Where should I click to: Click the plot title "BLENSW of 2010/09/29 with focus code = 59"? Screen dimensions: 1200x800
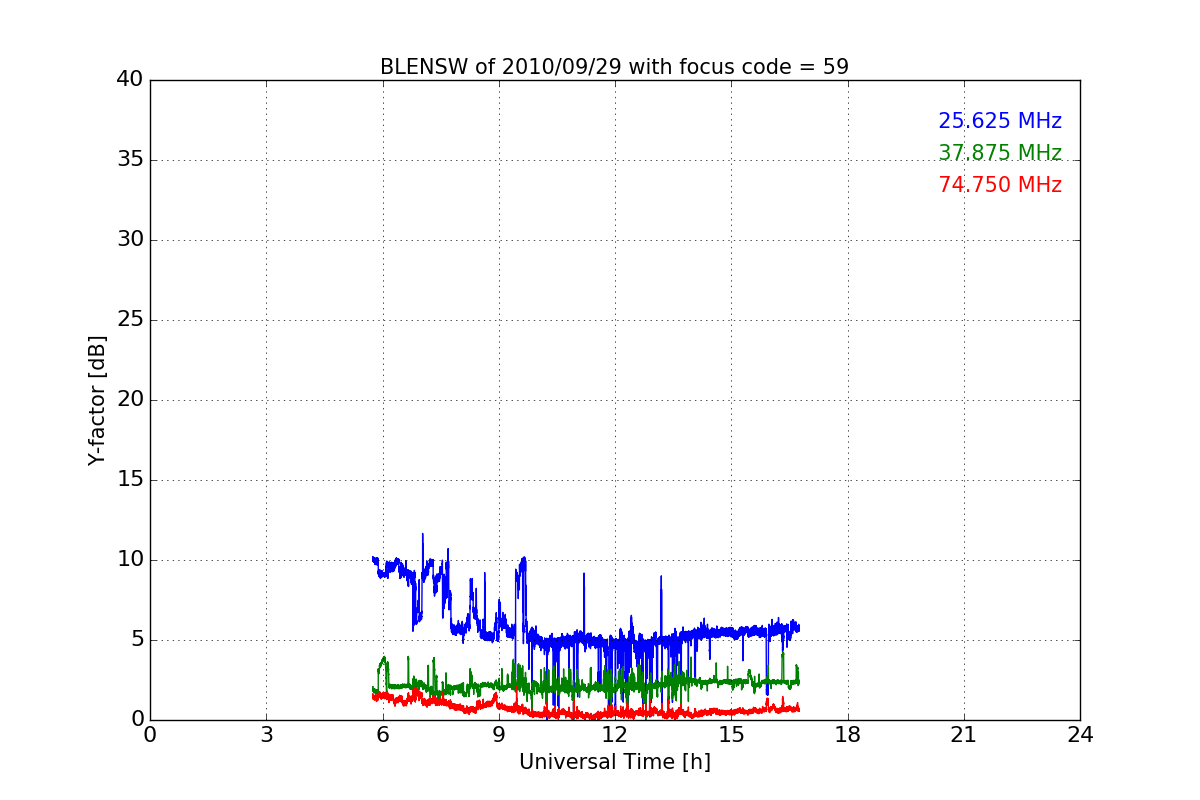pos(614,67)
